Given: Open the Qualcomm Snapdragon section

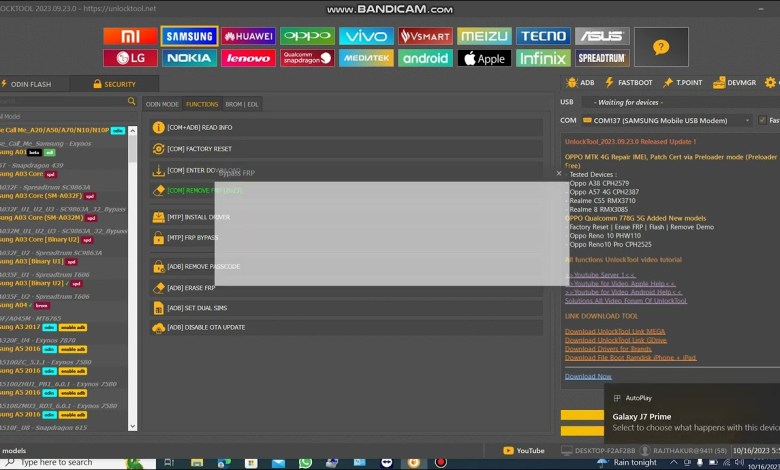Looking at the screenshot, I should pyautogui.click(x=307, y=58).
